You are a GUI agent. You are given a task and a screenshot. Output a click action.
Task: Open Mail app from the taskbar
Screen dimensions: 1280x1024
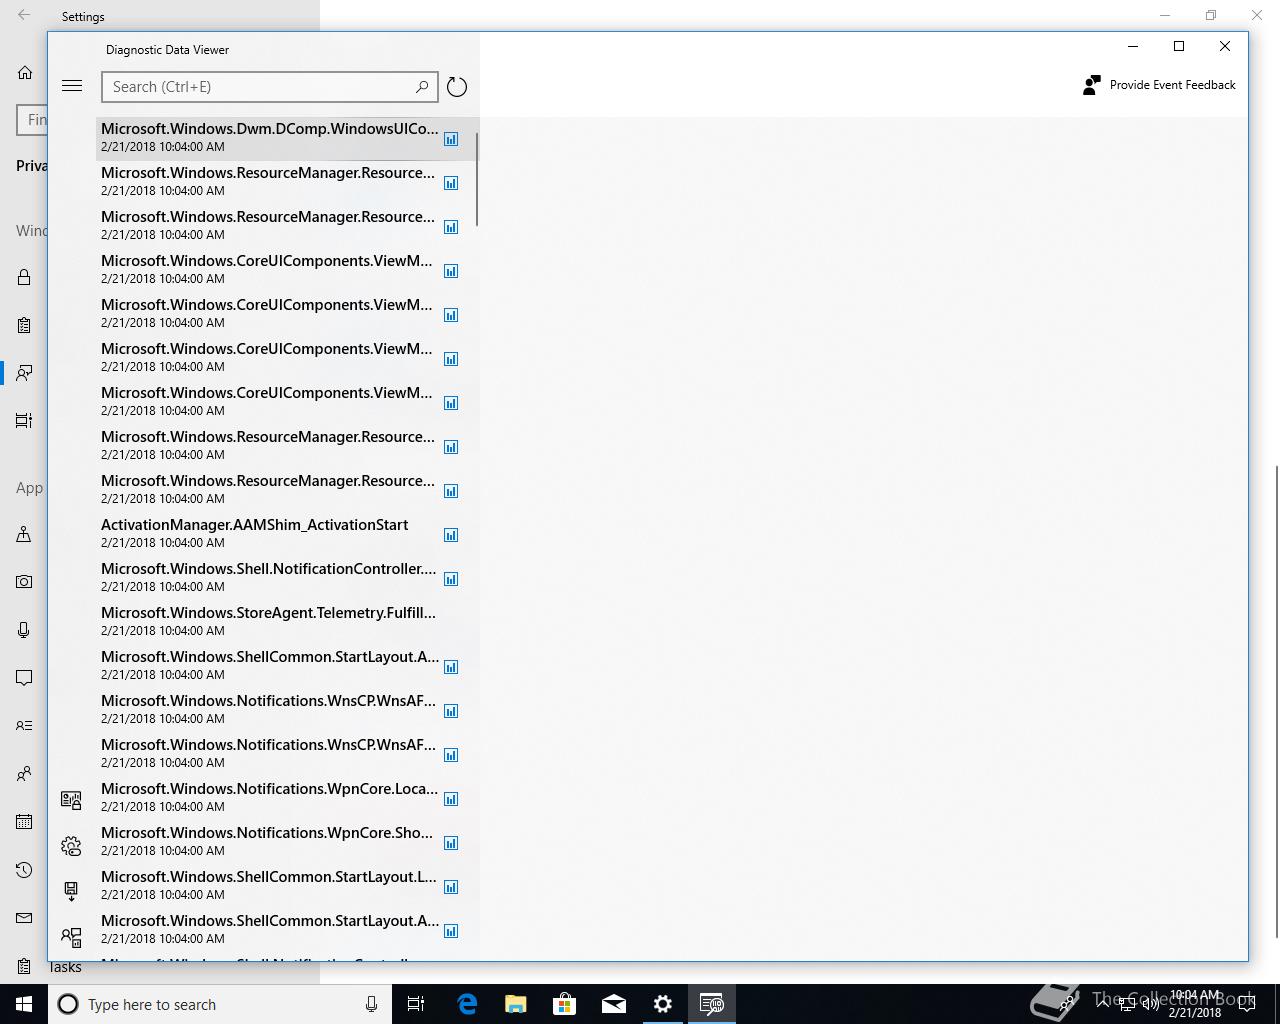pos(614,1004)
